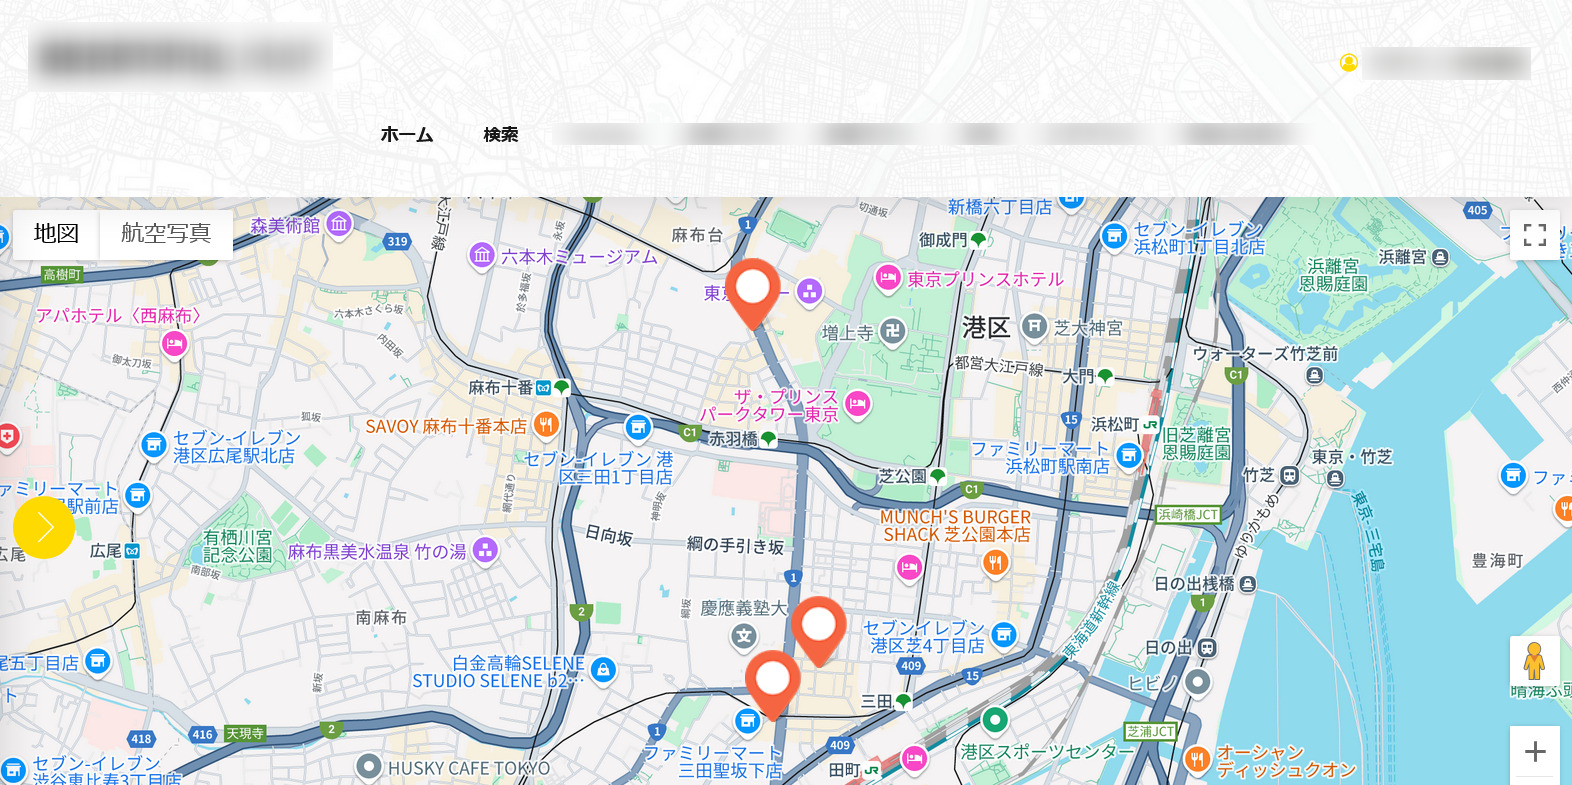Zoom in with the plus button
Screen dimensions: 1572x785
[x=1535, y=751]
